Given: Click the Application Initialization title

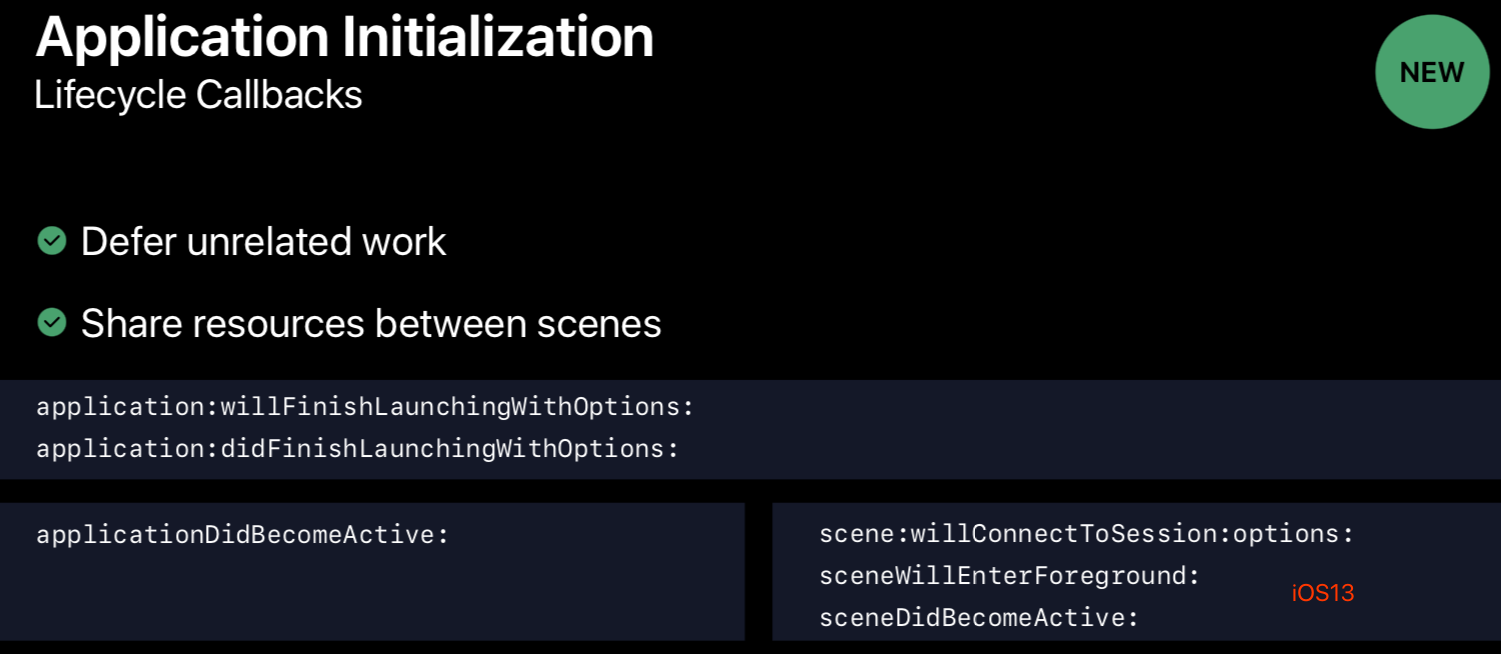Looking at the screenshot, I should [x=344, y=38].
